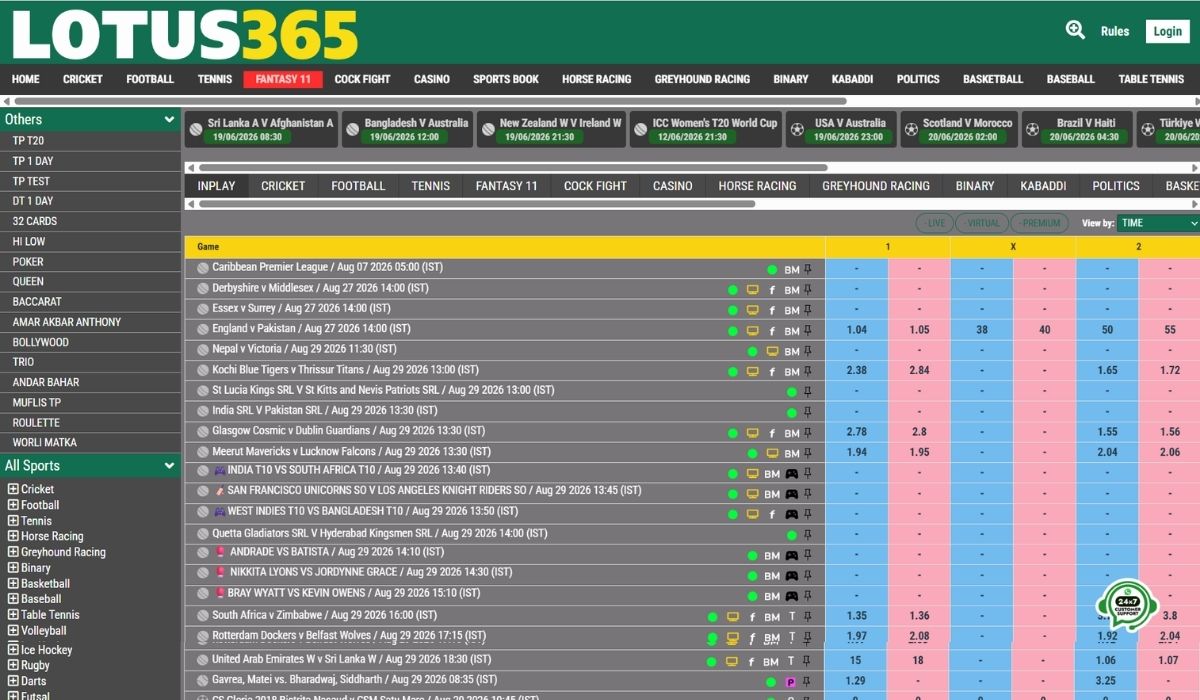
Task: Expand the Cricket tree node
Action: [13, 489]
